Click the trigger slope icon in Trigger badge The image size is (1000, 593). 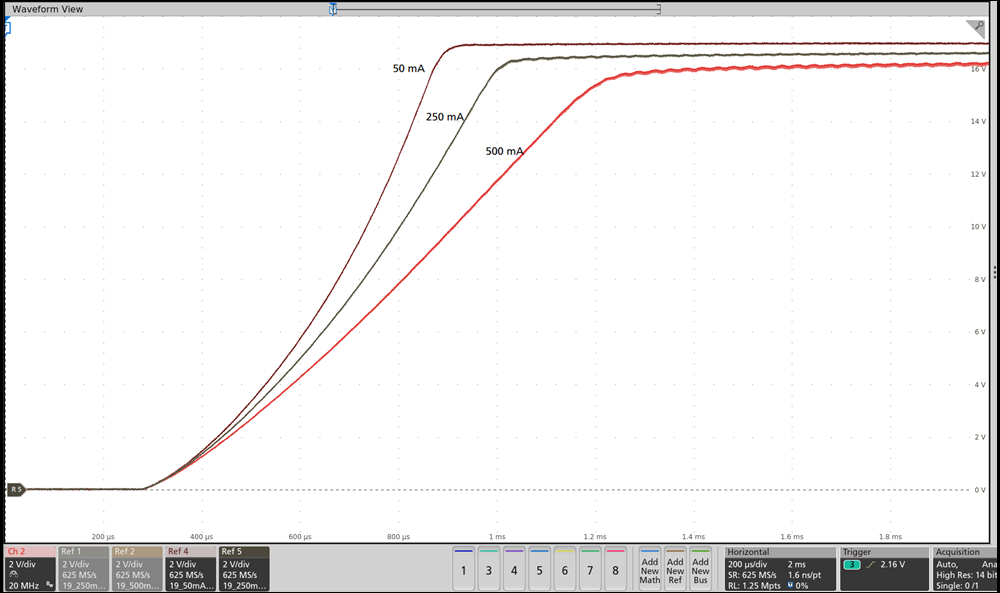tap(869, 564)
